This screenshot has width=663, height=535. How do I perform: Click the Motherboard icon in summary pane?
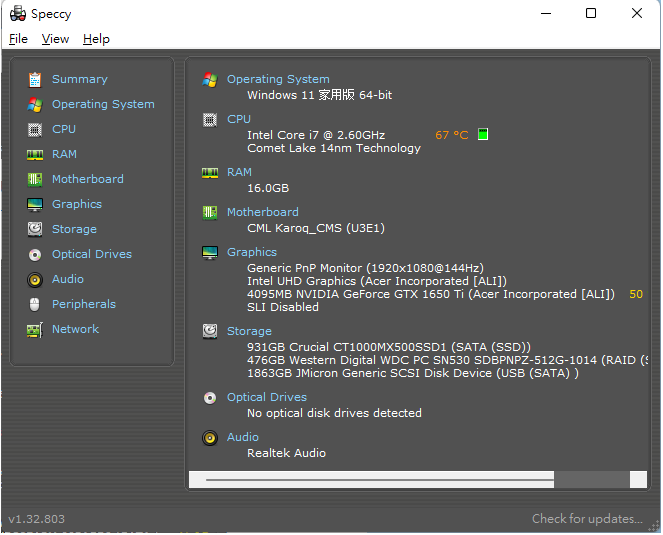click(210, 212)
